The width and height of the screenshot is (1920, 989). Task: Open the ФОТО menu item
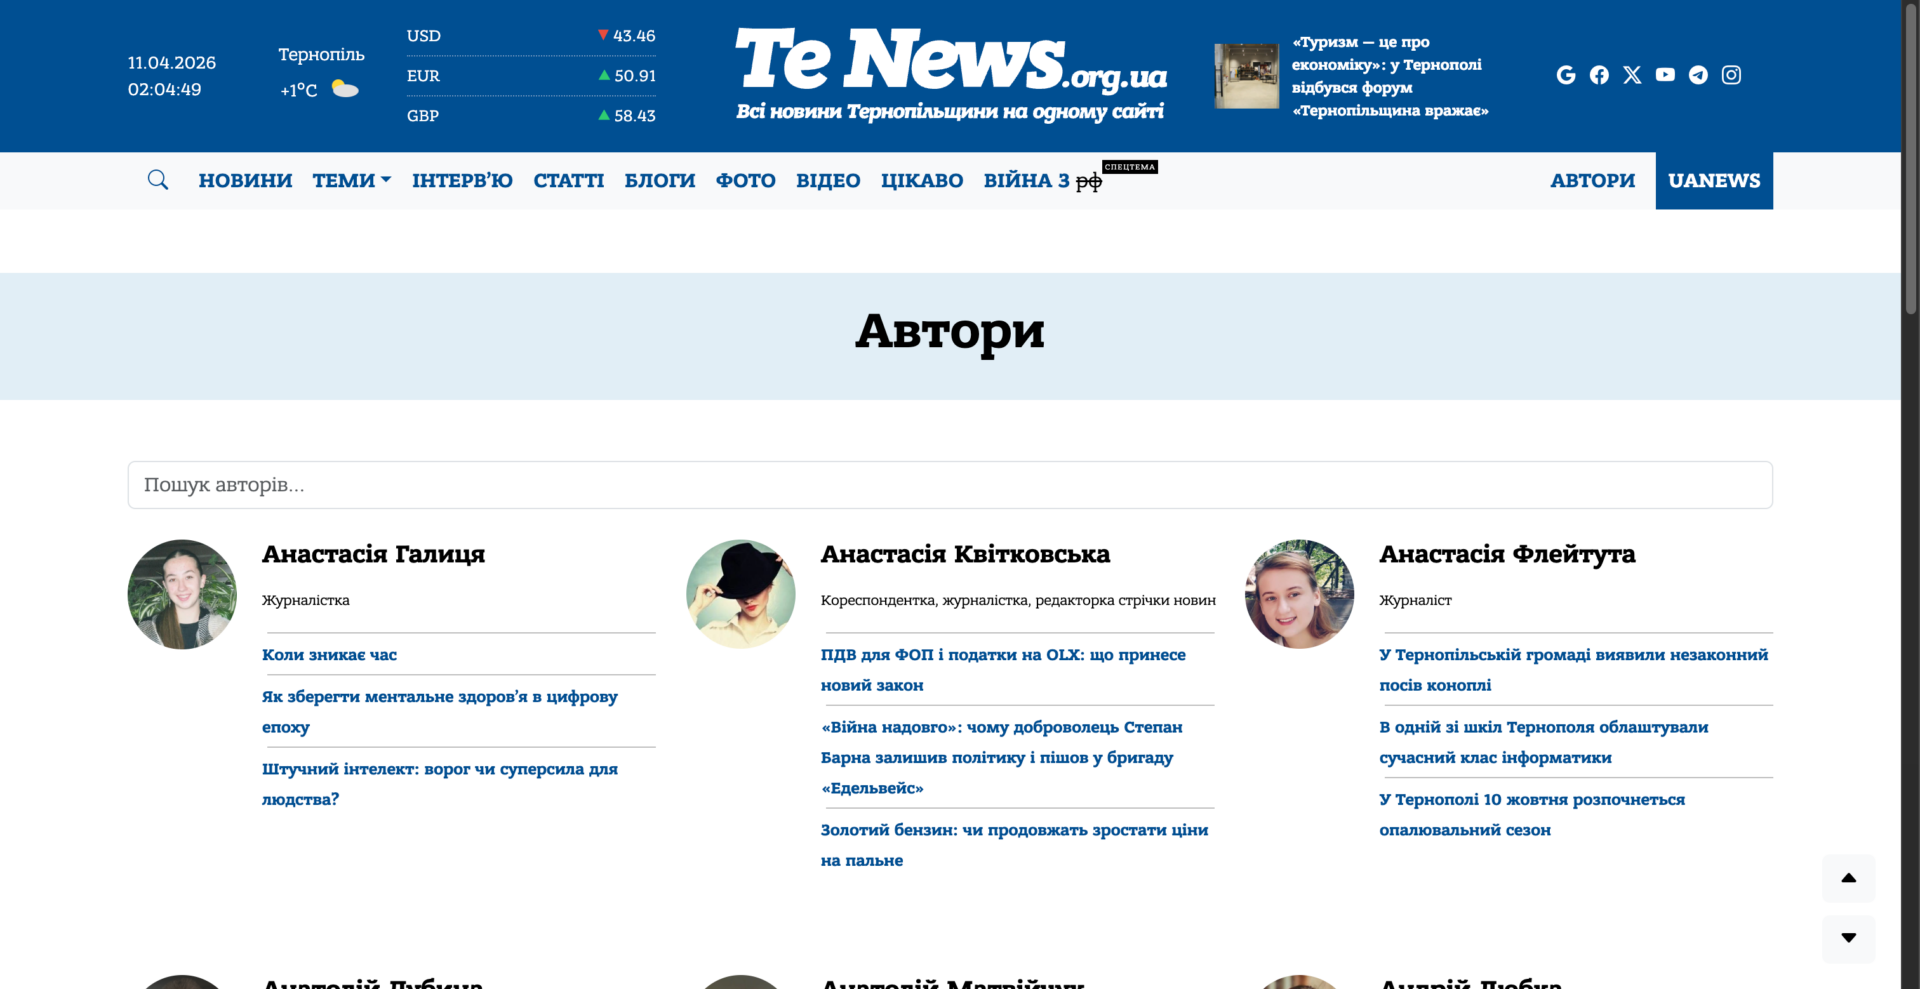[x=746, y=181]
